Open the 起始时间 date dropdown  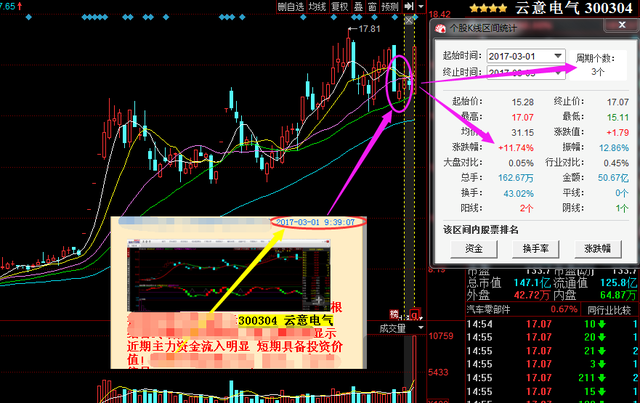click(558, 56)
